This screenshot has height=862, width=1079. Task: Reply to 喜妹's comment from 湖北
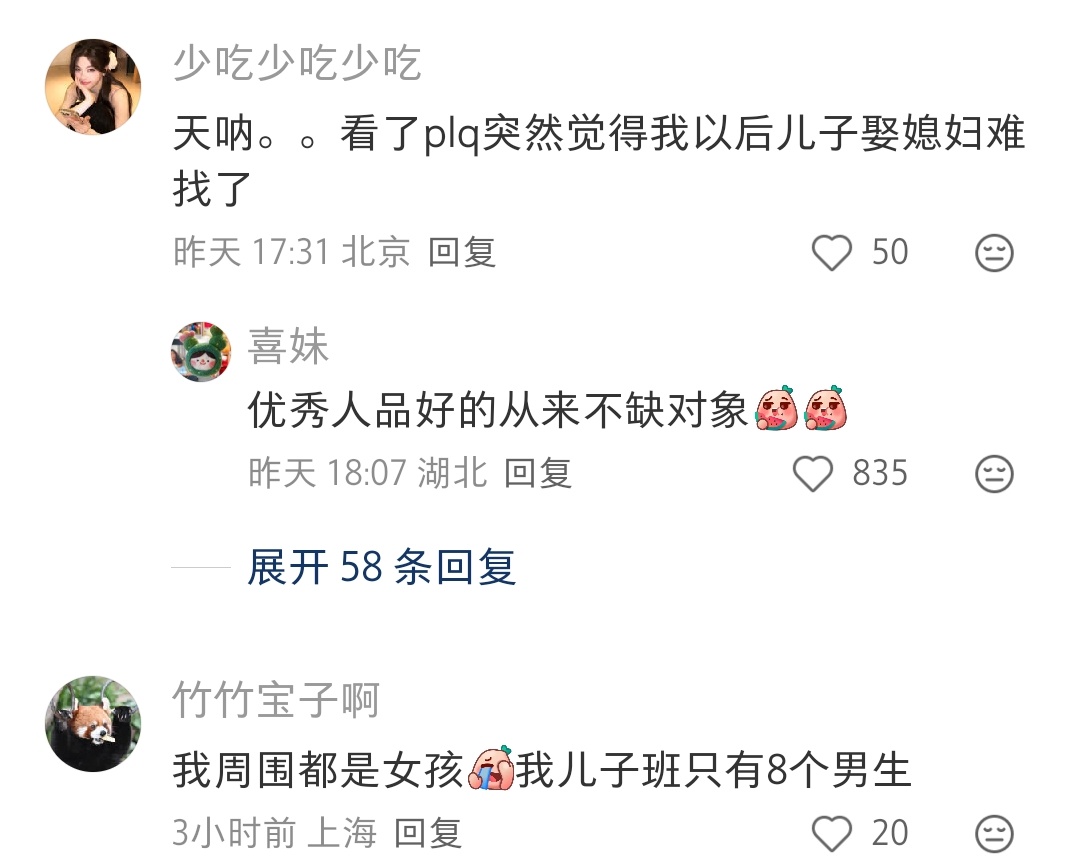pyautogui.click(x=537, y=473)
